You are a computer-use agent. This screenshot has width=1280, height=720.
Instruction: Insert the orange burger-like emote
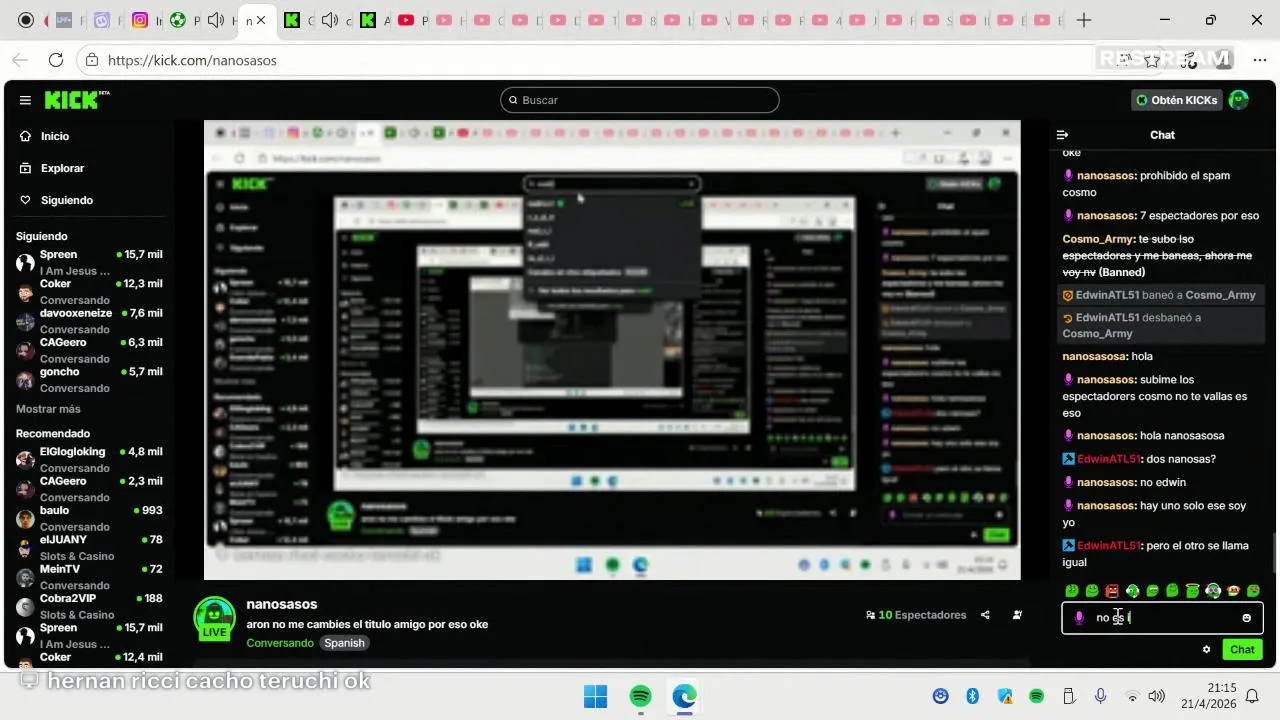[1233, 591]
